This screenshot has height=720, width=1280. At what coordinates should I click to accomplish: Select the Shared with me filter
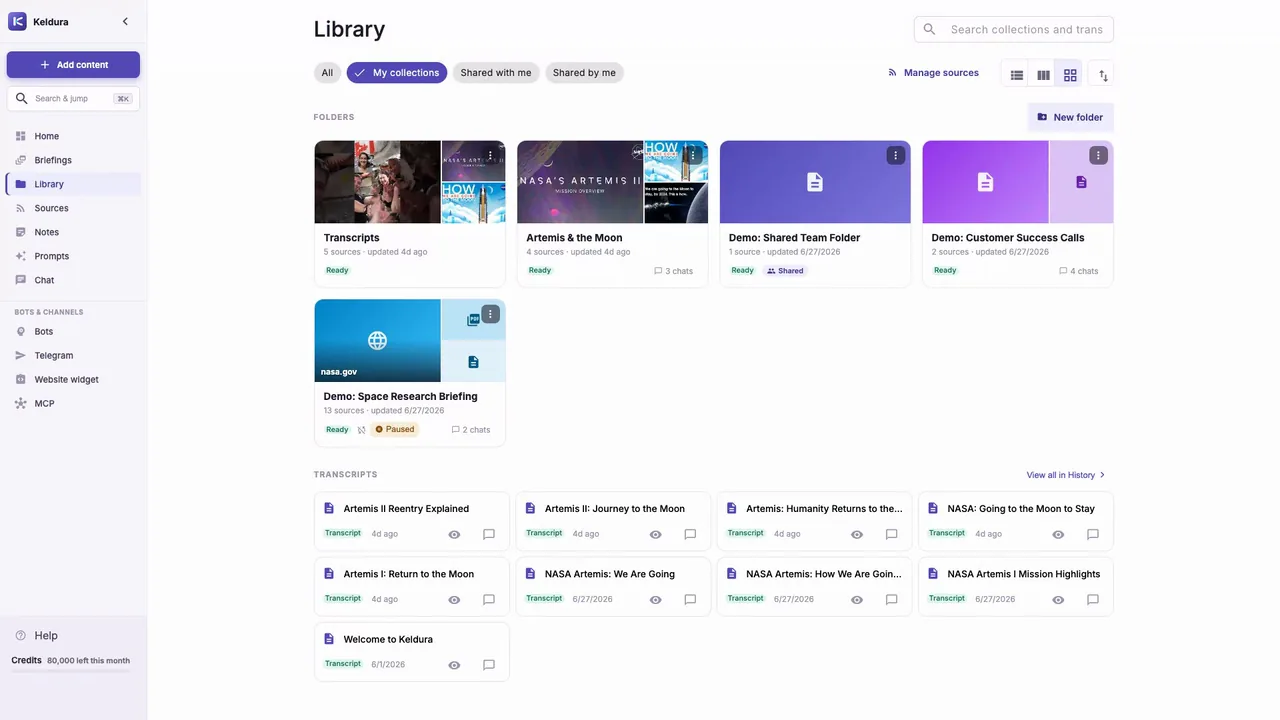tap(496, 73)
